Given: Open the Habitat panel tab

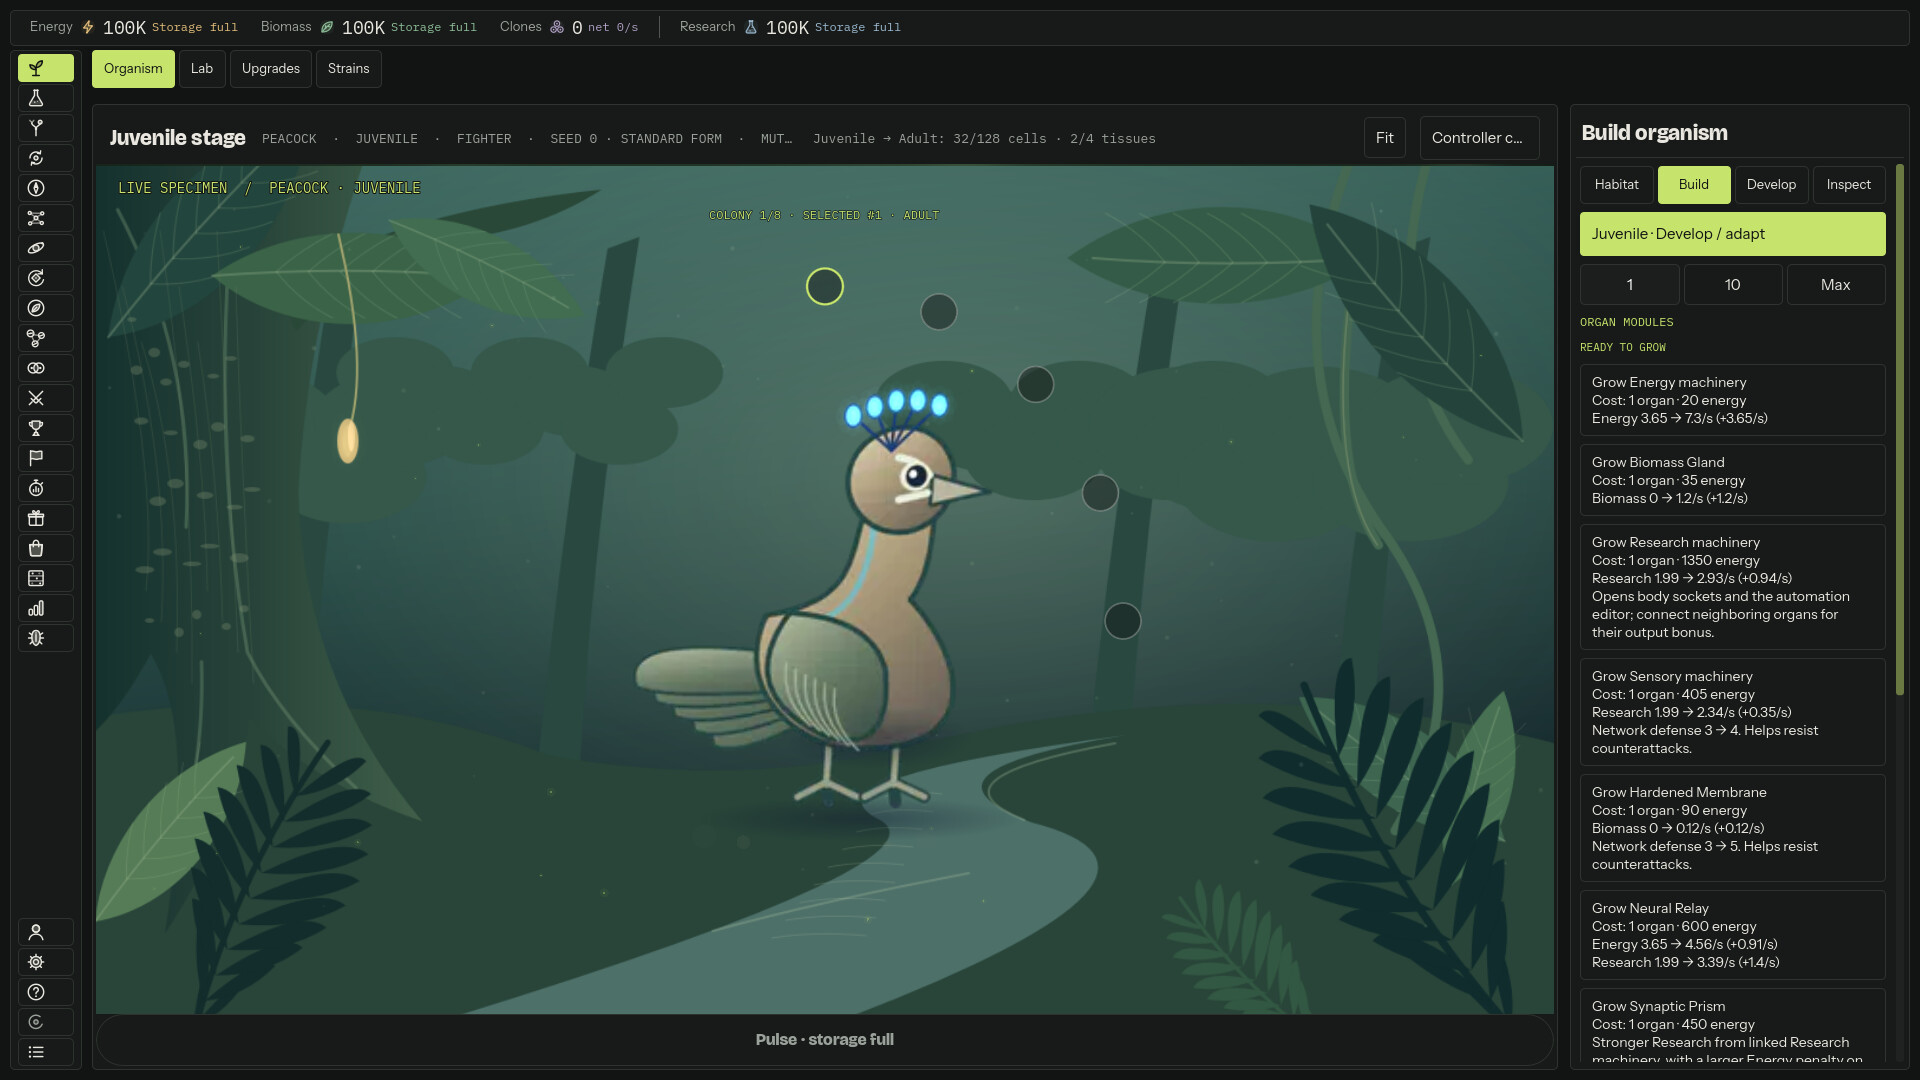Looking at the screenshot, I should pos(1616,185).
